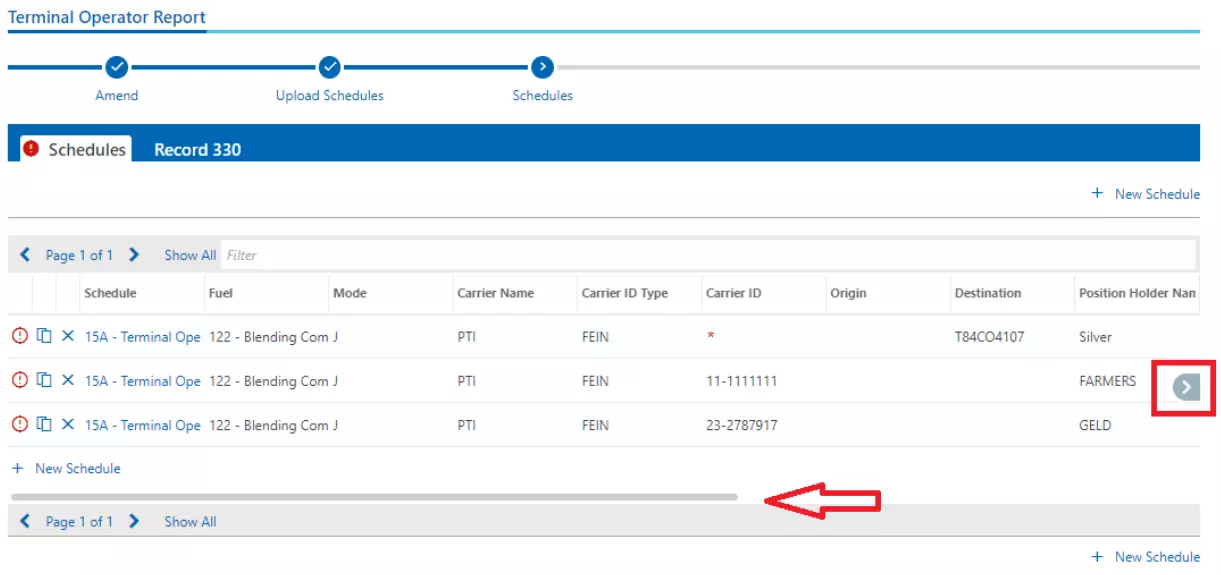1221x575 pixels.
Task: Sort by the Carrier Name column header
Action: (495, 293)
